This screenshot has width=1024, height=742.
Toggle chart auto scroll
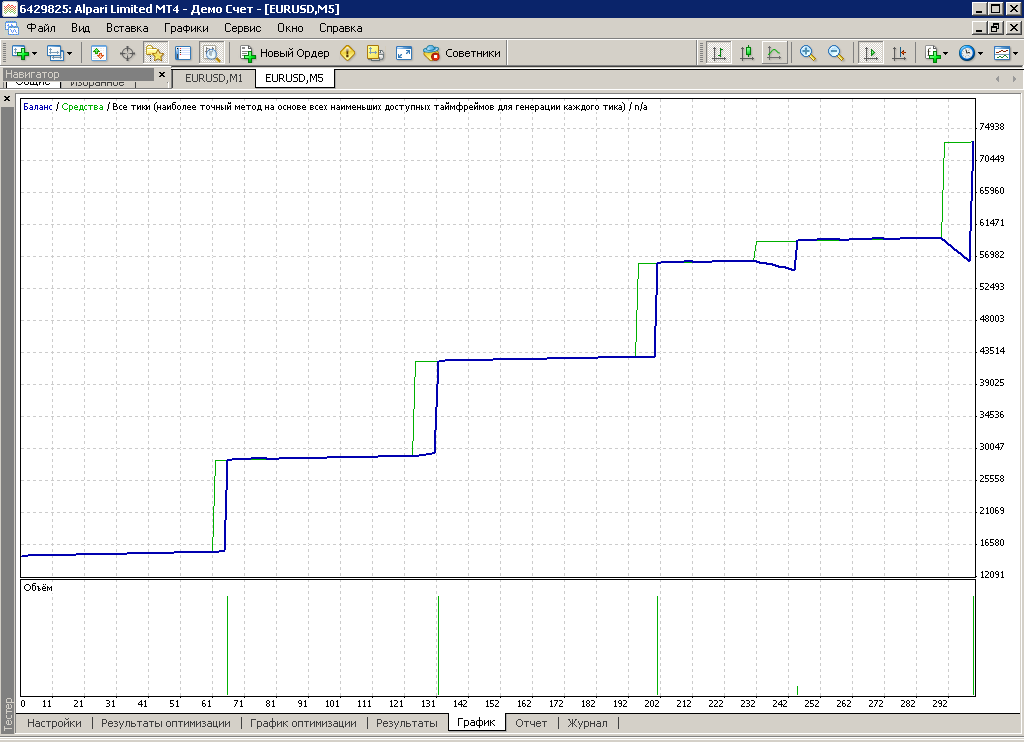click(871, 53)
